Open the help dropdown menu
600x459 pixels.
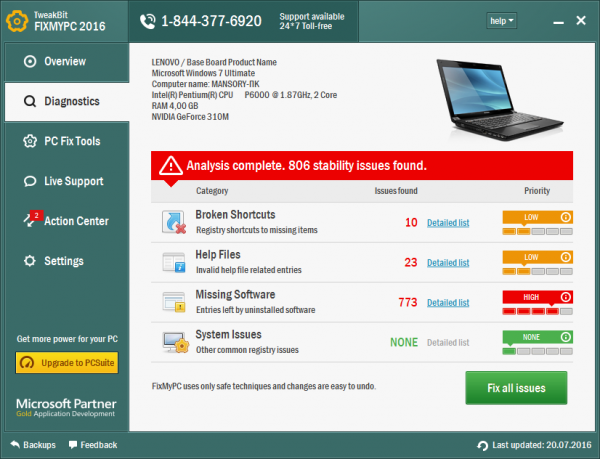coord(501,21)
